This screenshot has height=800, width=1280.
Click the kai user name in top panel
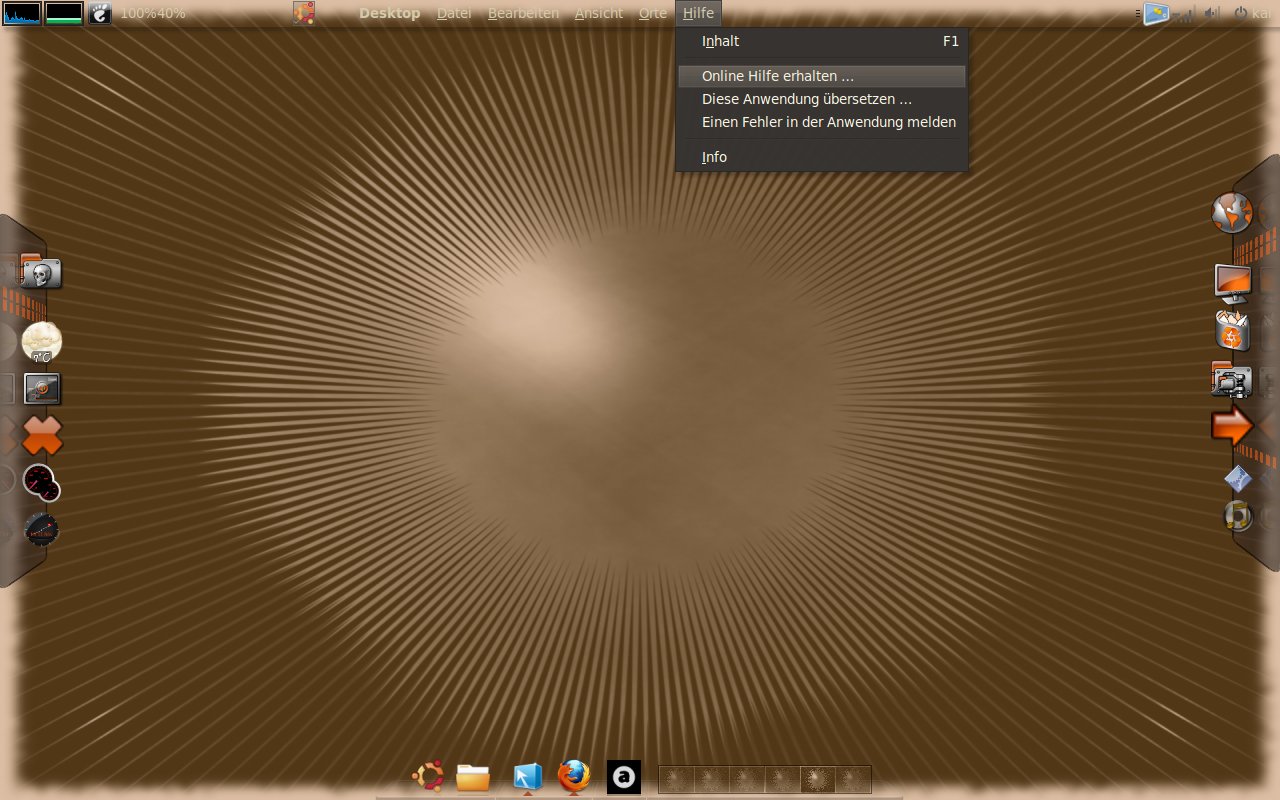[1262, 13]
